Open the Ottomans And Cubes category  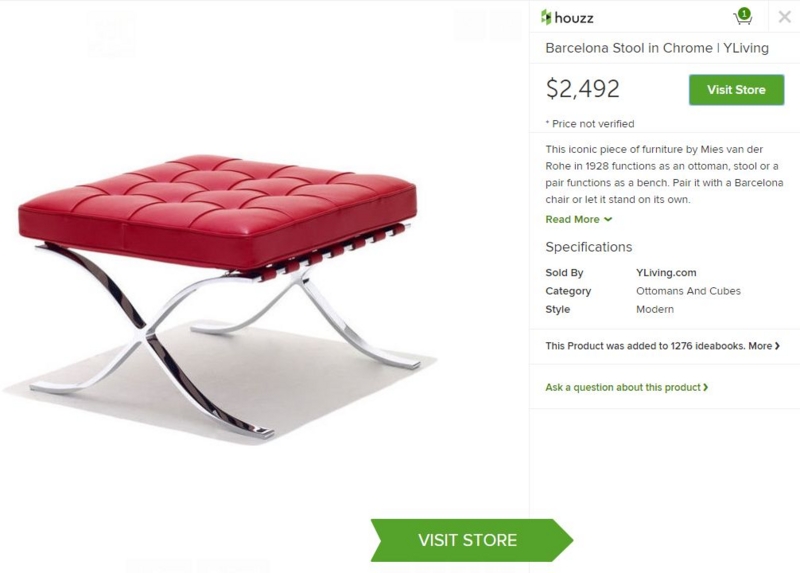click(x=688, y=291)
